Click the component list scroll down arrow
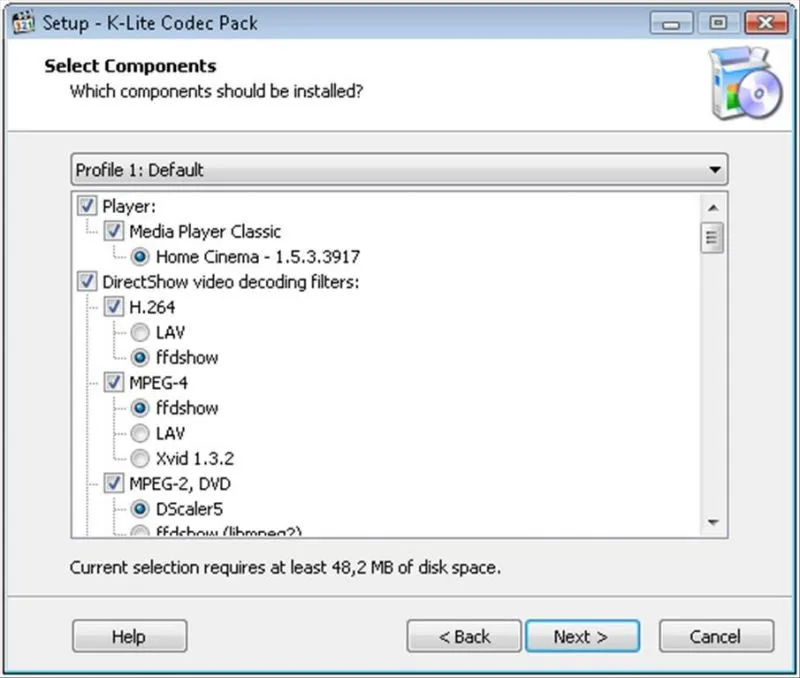Screen dimensions: 800x678 [x=713, y=522]
